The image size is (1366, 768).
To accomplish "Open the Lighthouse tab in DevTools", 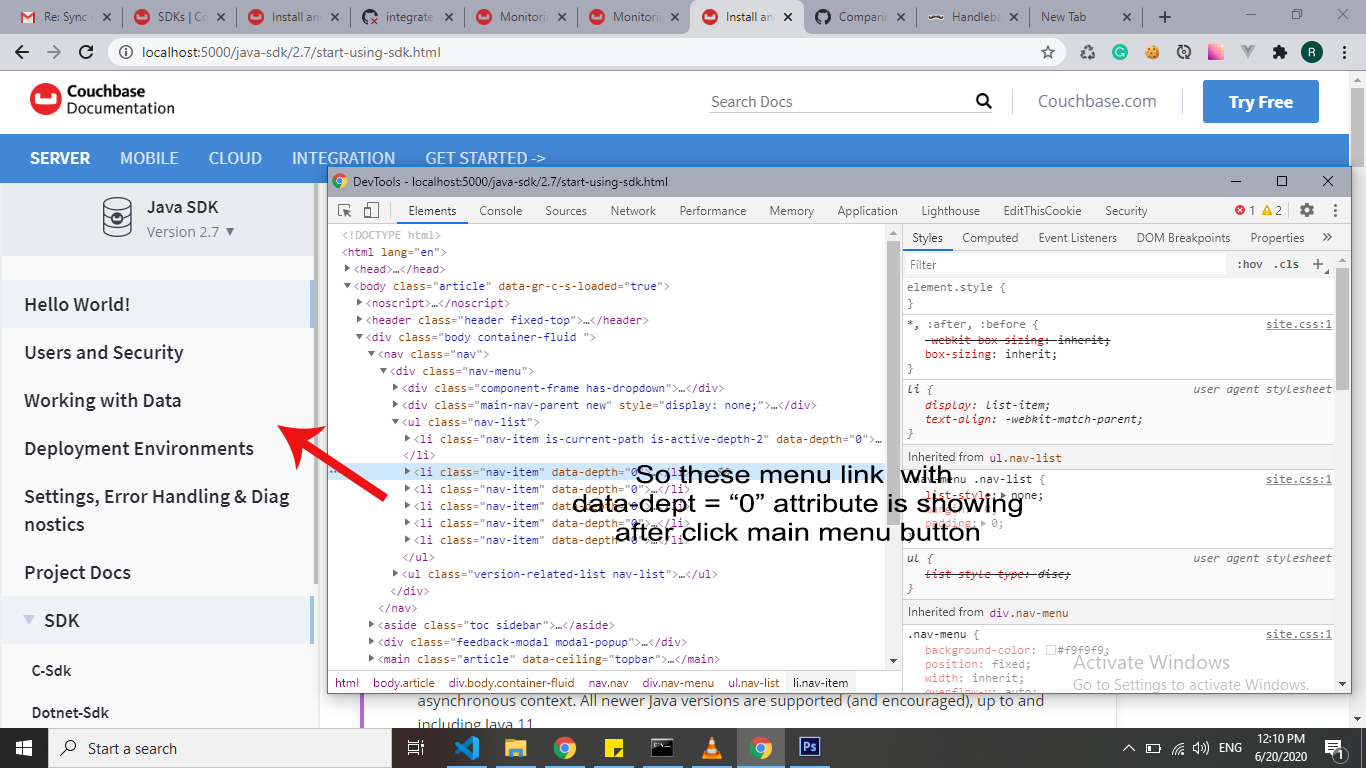I will 950,211.
